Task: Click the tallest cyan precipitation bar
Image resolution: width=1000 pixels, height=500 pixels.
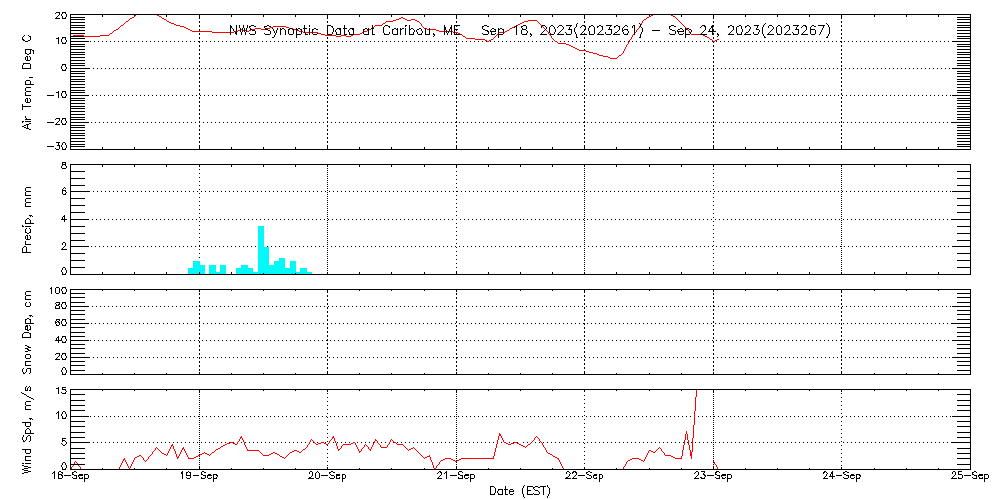Action: (261, 248)
